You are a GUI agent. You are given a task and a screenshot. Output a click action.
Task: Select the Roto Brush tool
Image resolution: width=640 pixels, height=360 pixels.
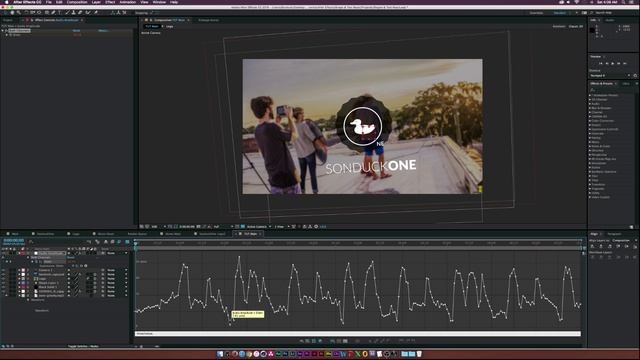87,13
